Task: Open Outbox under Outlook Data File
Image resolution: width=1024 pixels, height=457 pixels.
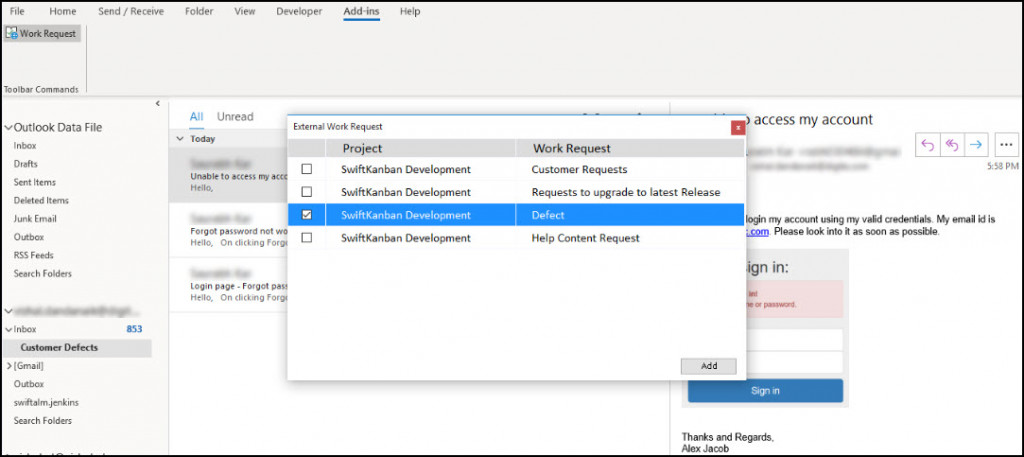Action: tap(28, 237)
